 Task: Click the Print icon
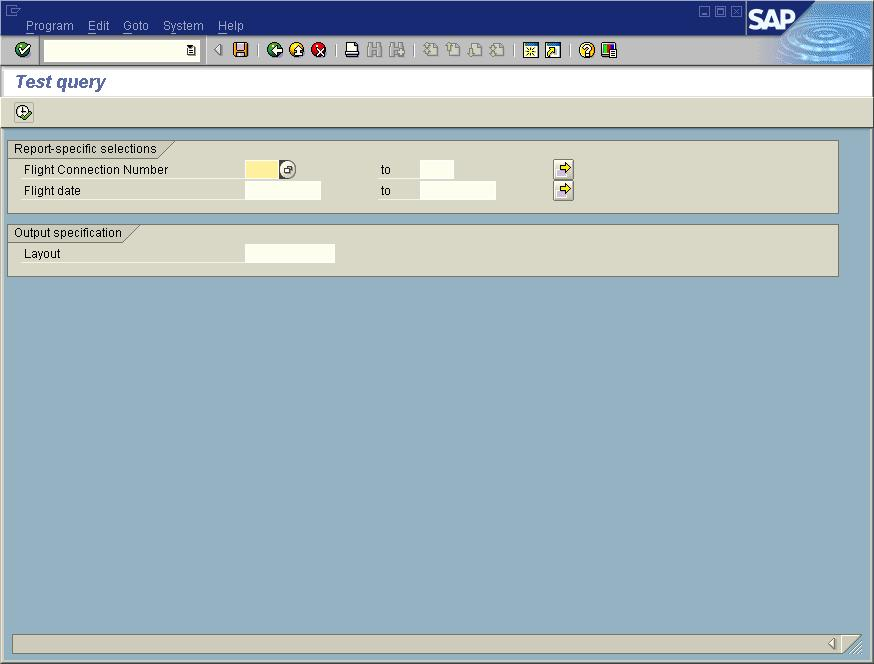pos(352,50)
